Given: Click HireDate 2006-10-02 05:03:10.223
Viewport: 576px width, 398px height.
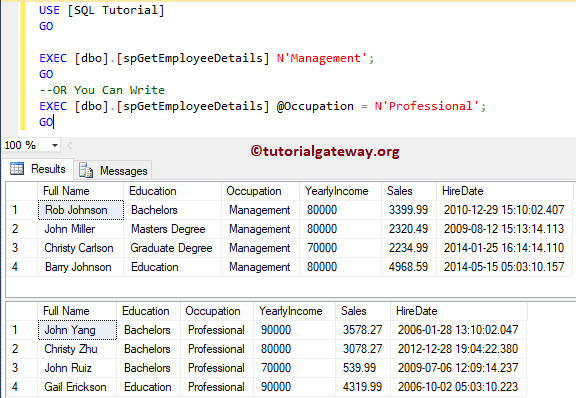Looking at the screenshot, I should [x=459, y=387].
